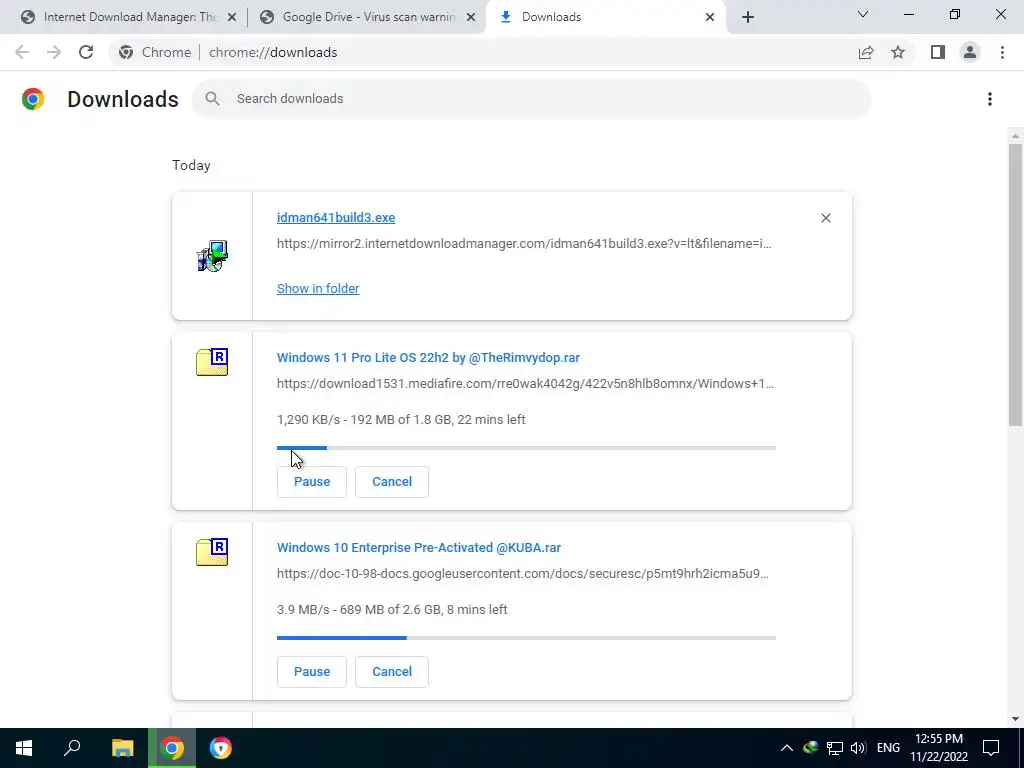Click the idman641build3.exe file icon
This screenshot has width=1024, height=768.
pyautogui.click(x=212, y=255)
